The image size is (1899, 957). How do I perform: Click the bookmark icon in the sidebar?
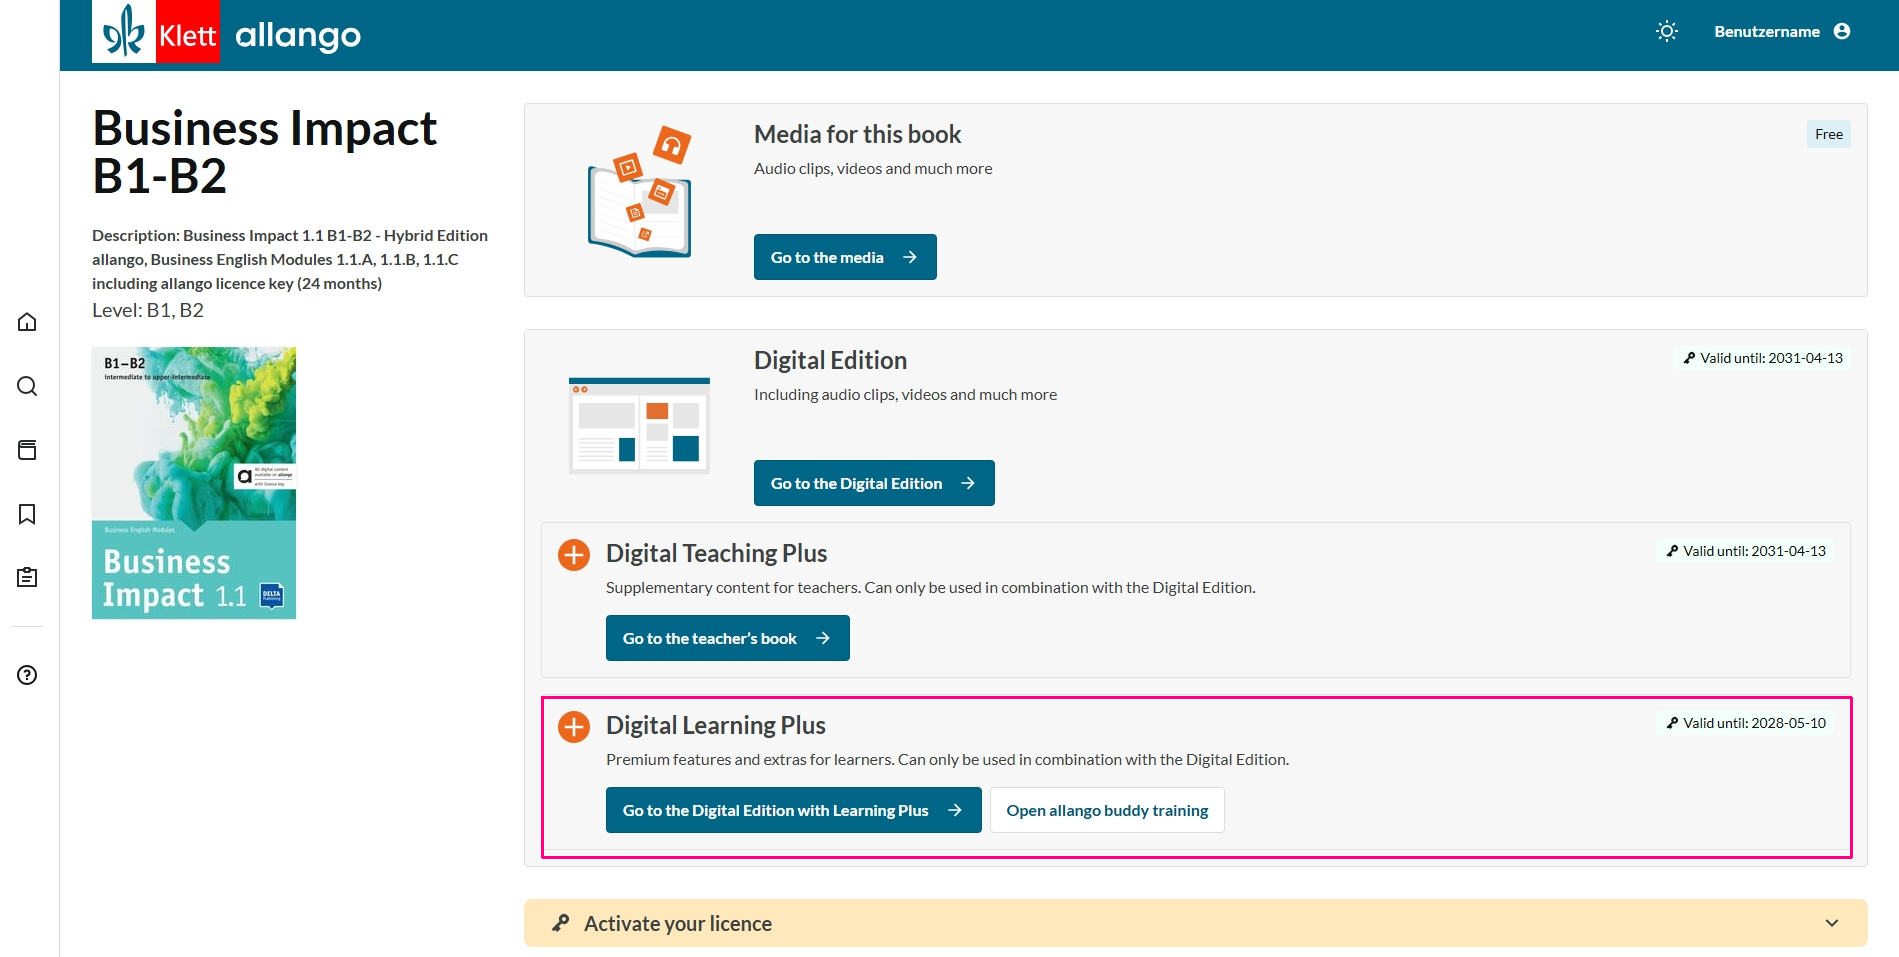27,514
